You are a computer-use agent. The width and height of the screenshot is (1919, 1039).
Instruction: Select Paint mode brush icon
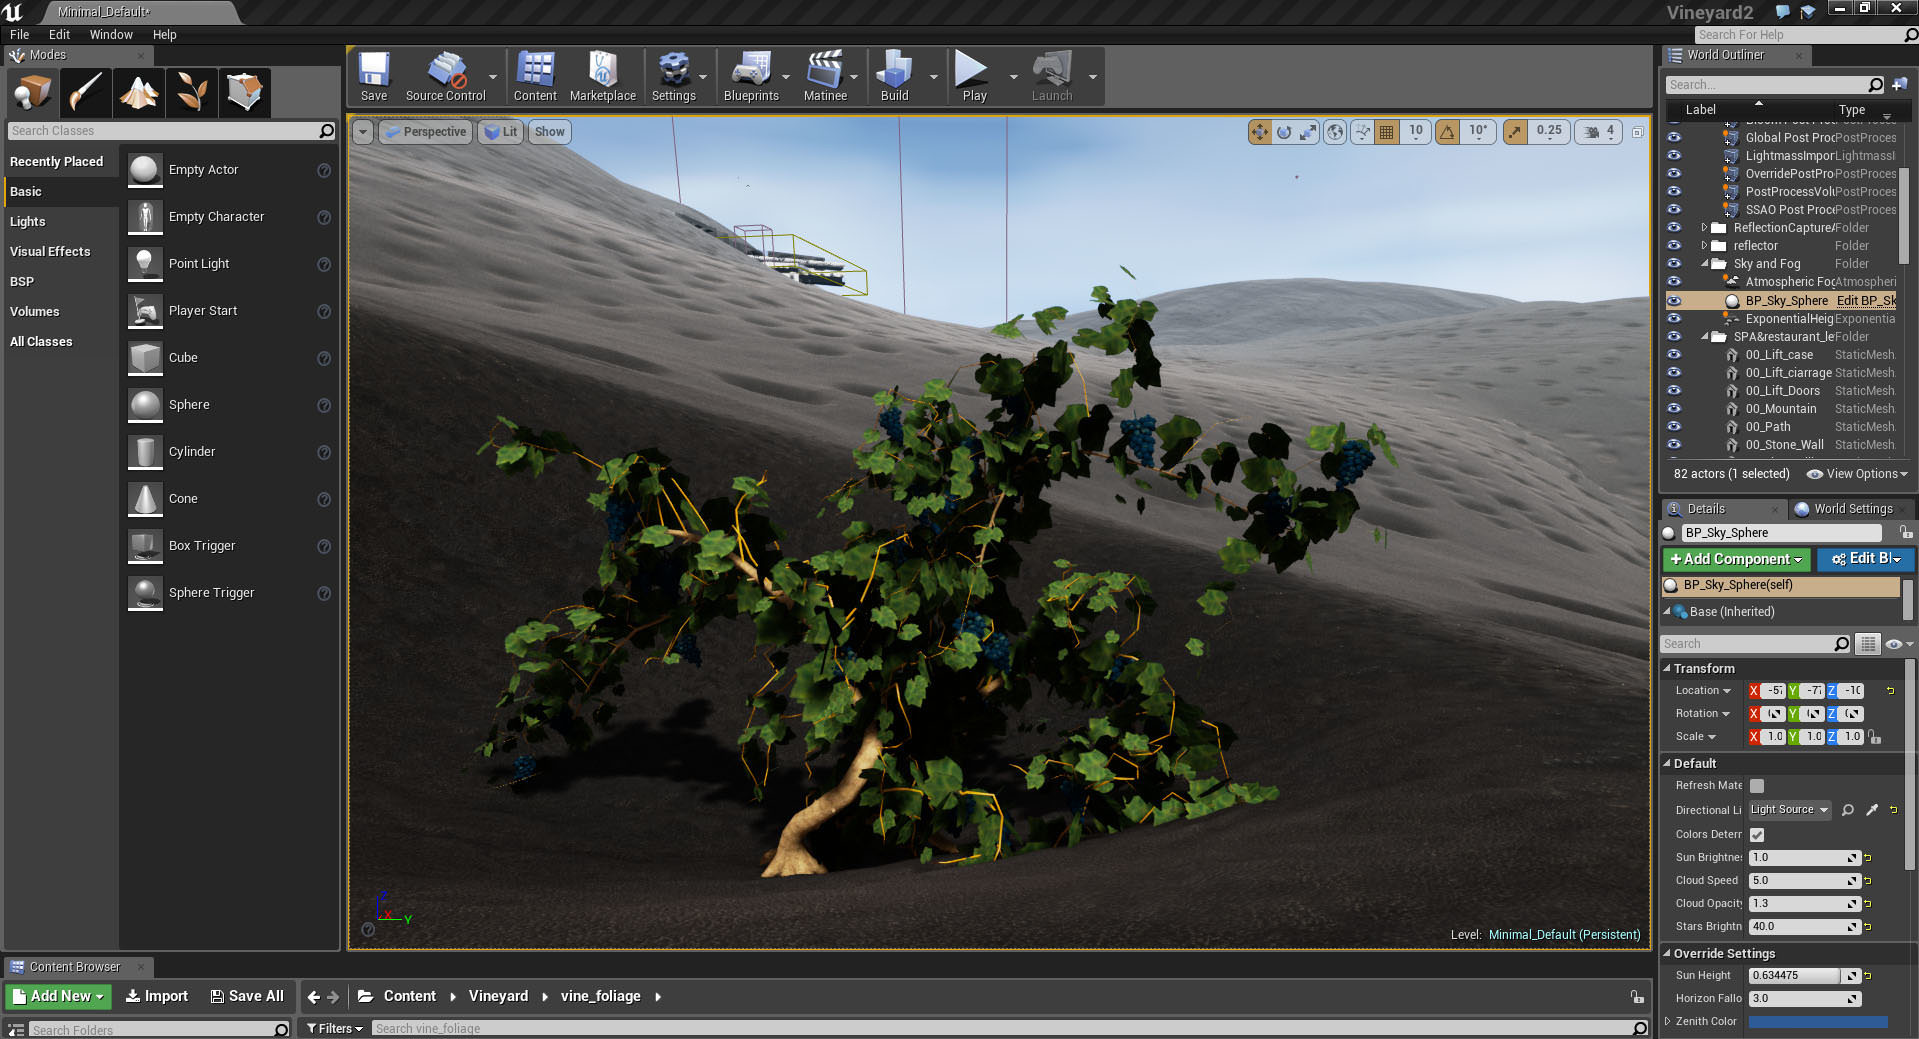(x=85, y=92)
